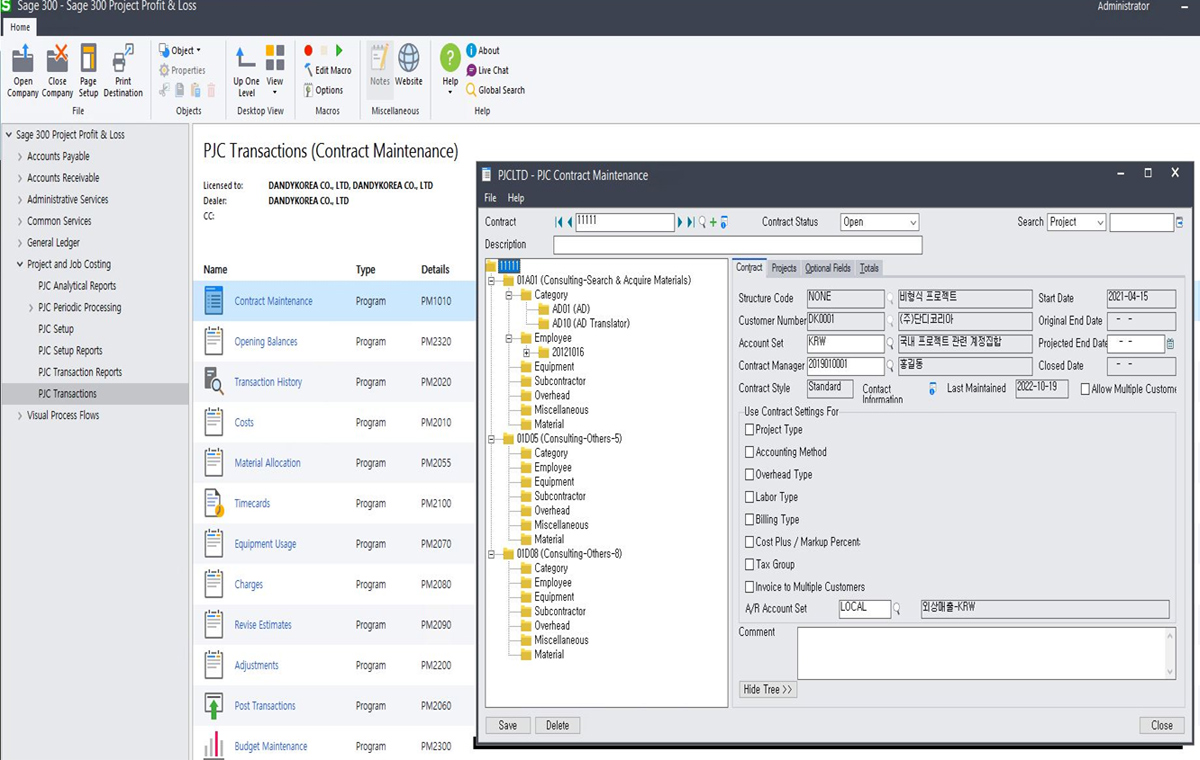1200x760 pixels.
Task: Click the green Run Macro icon
Action: (340, 50)
